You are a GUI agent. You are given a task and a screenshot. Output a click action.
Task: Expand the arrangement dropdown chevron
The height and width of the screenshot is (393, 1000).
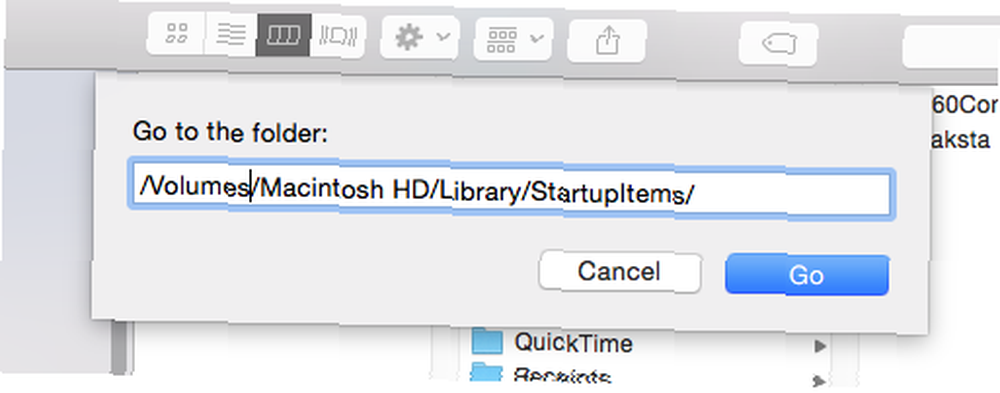(x=536, y=38)
